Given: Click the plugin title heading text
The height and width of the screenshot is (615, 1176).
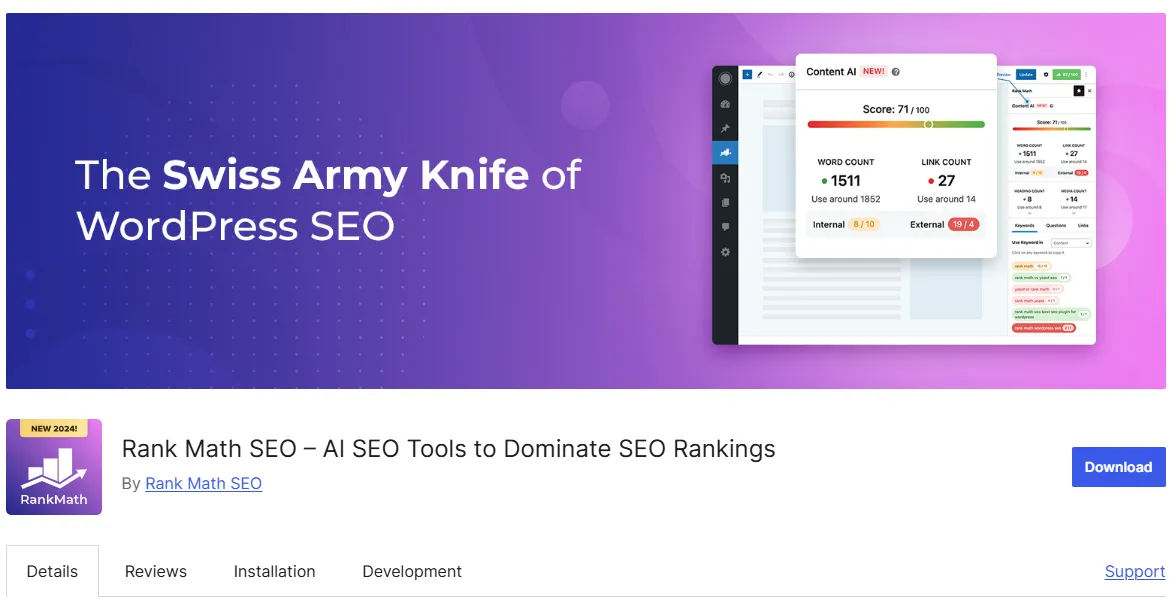Looking at the screenshot, I should [448, 448].
